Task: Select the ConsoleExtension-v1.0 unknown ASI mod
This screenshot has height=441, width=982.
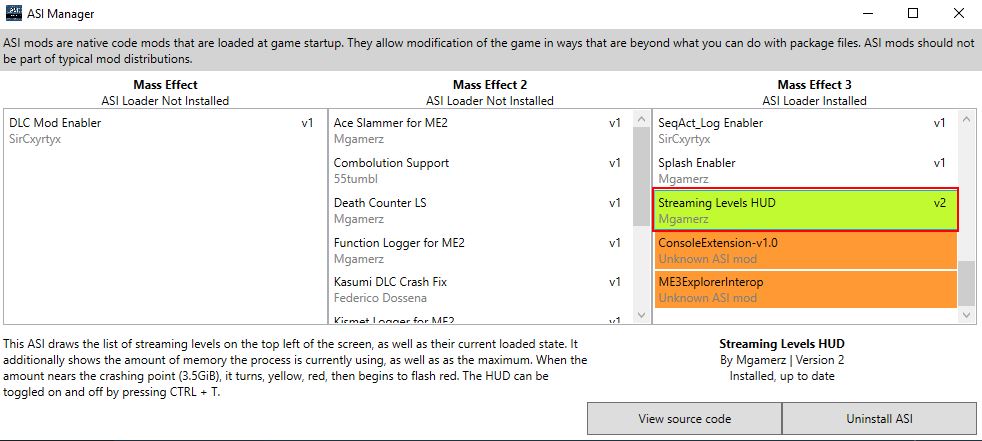Action: (806, 251)
